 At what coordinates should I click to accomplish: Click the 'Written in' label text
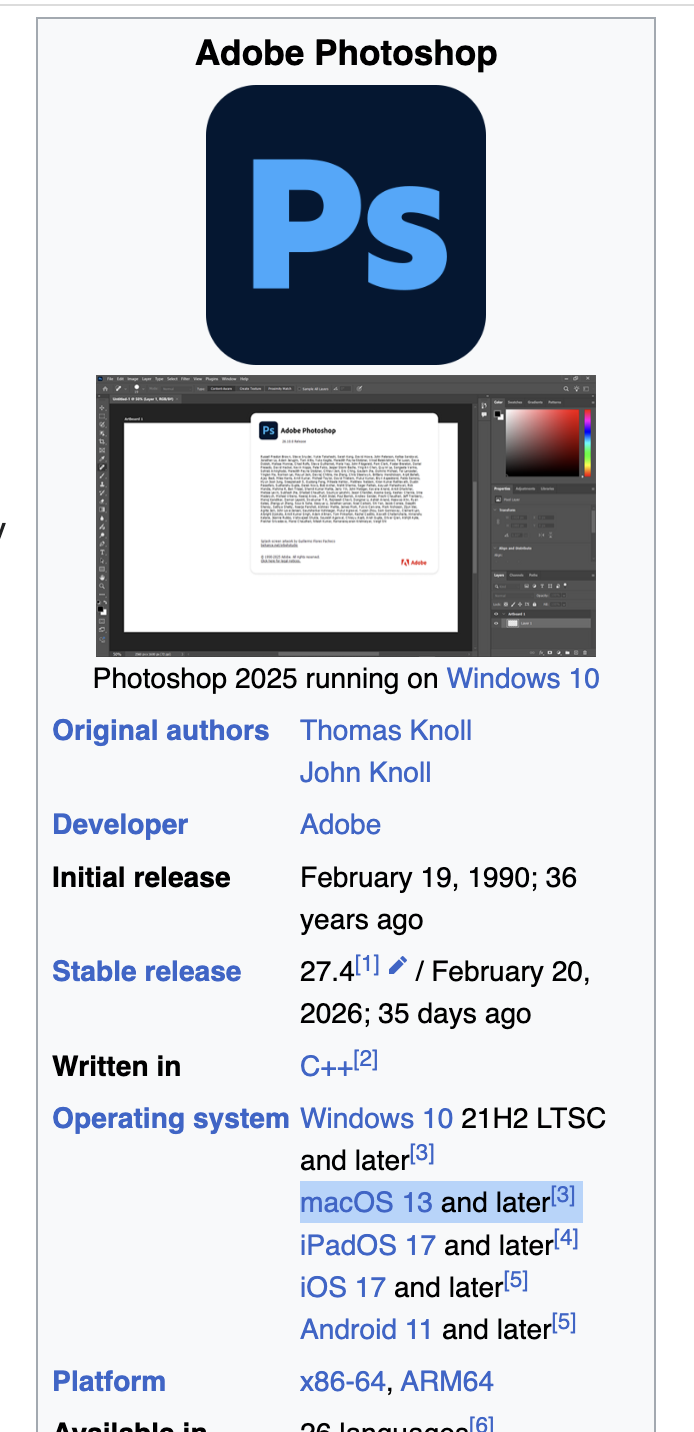pos(117,1066)
